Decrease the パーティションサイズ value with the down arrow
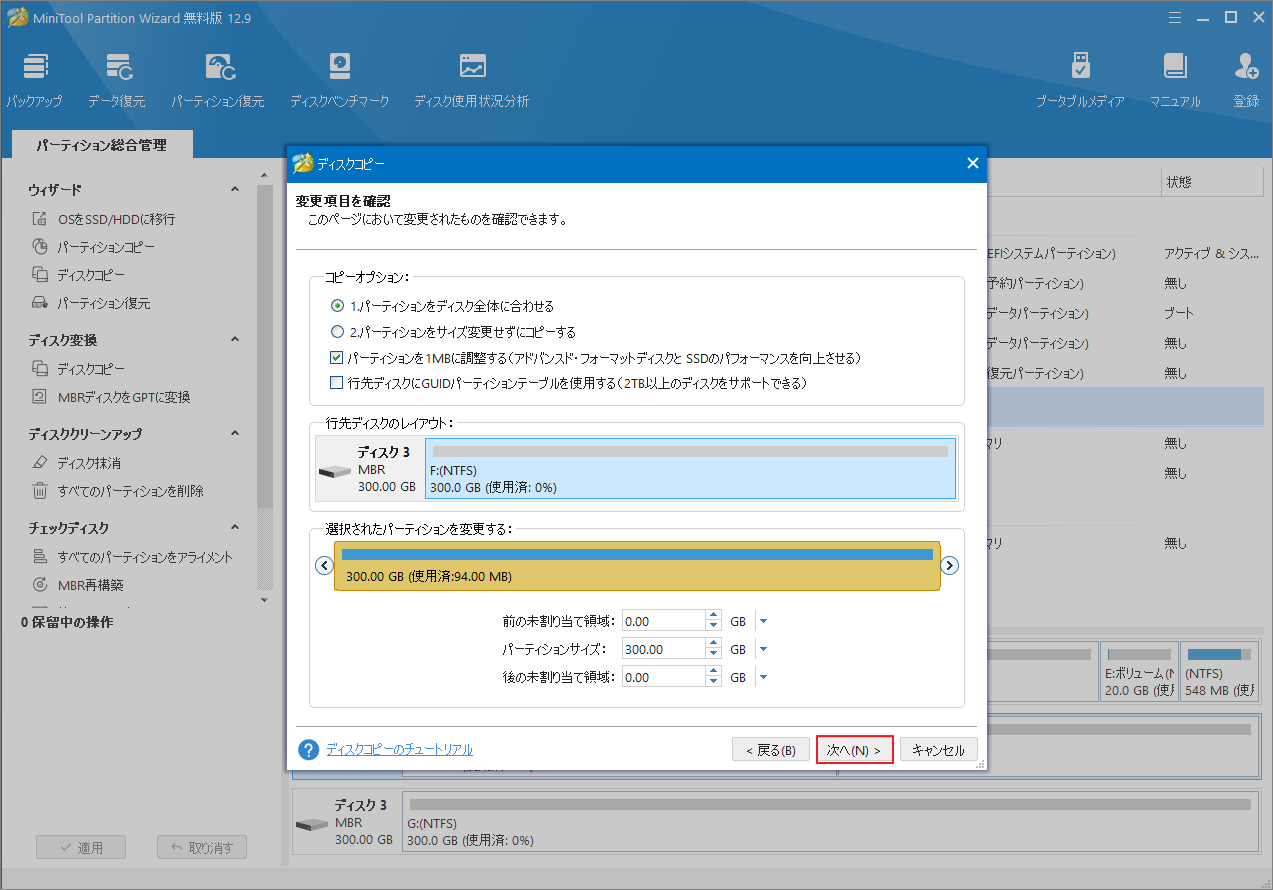 point(713,654)
